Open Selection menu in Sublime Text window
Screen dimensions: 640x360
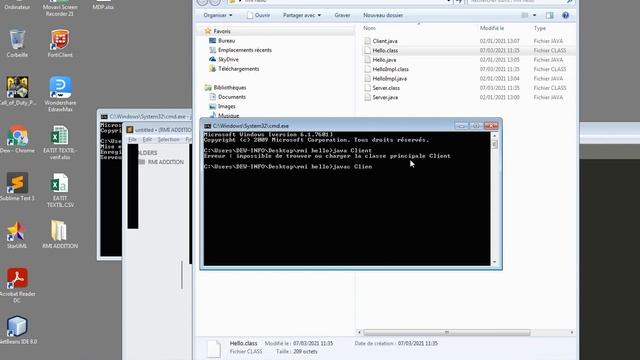click(x=169, y=139)
